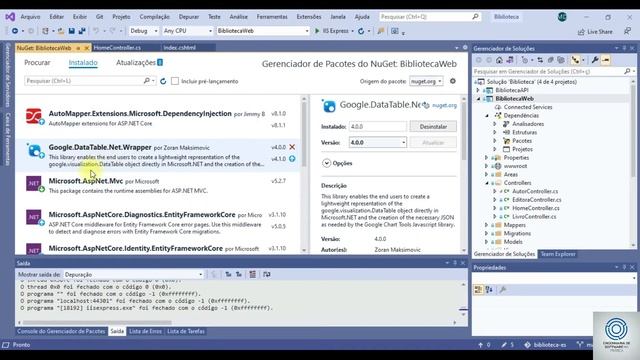Click the nuget.org link

click(444, 105)
